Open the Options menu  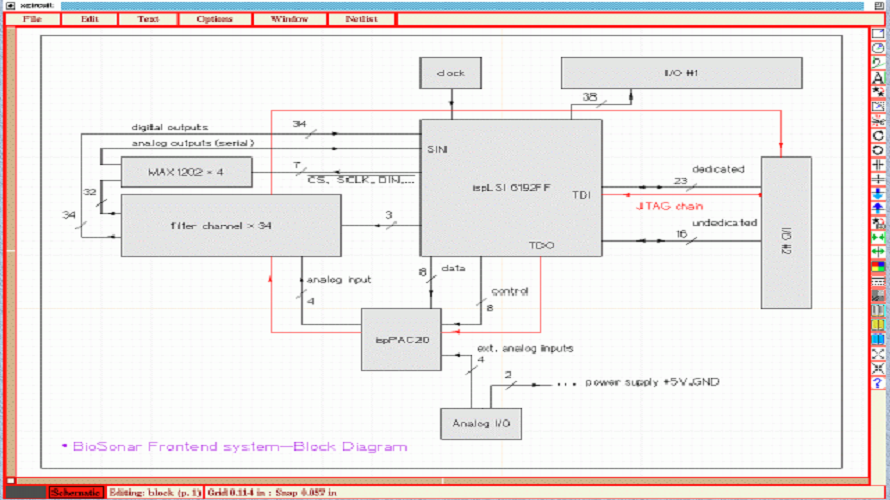215,19
